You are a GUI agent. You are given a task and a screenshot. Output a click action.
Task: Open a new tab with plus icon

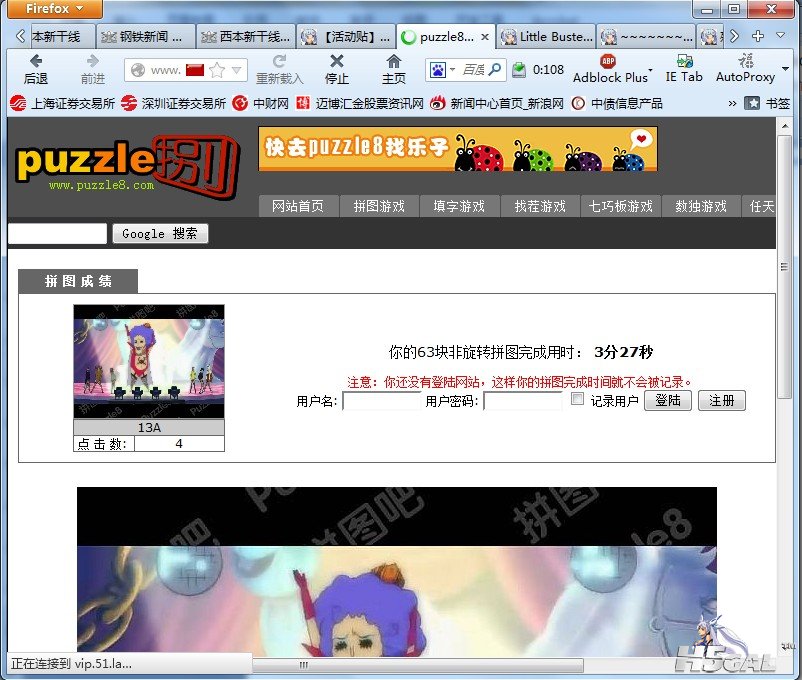pyautogui.click(x=758, y=36)
